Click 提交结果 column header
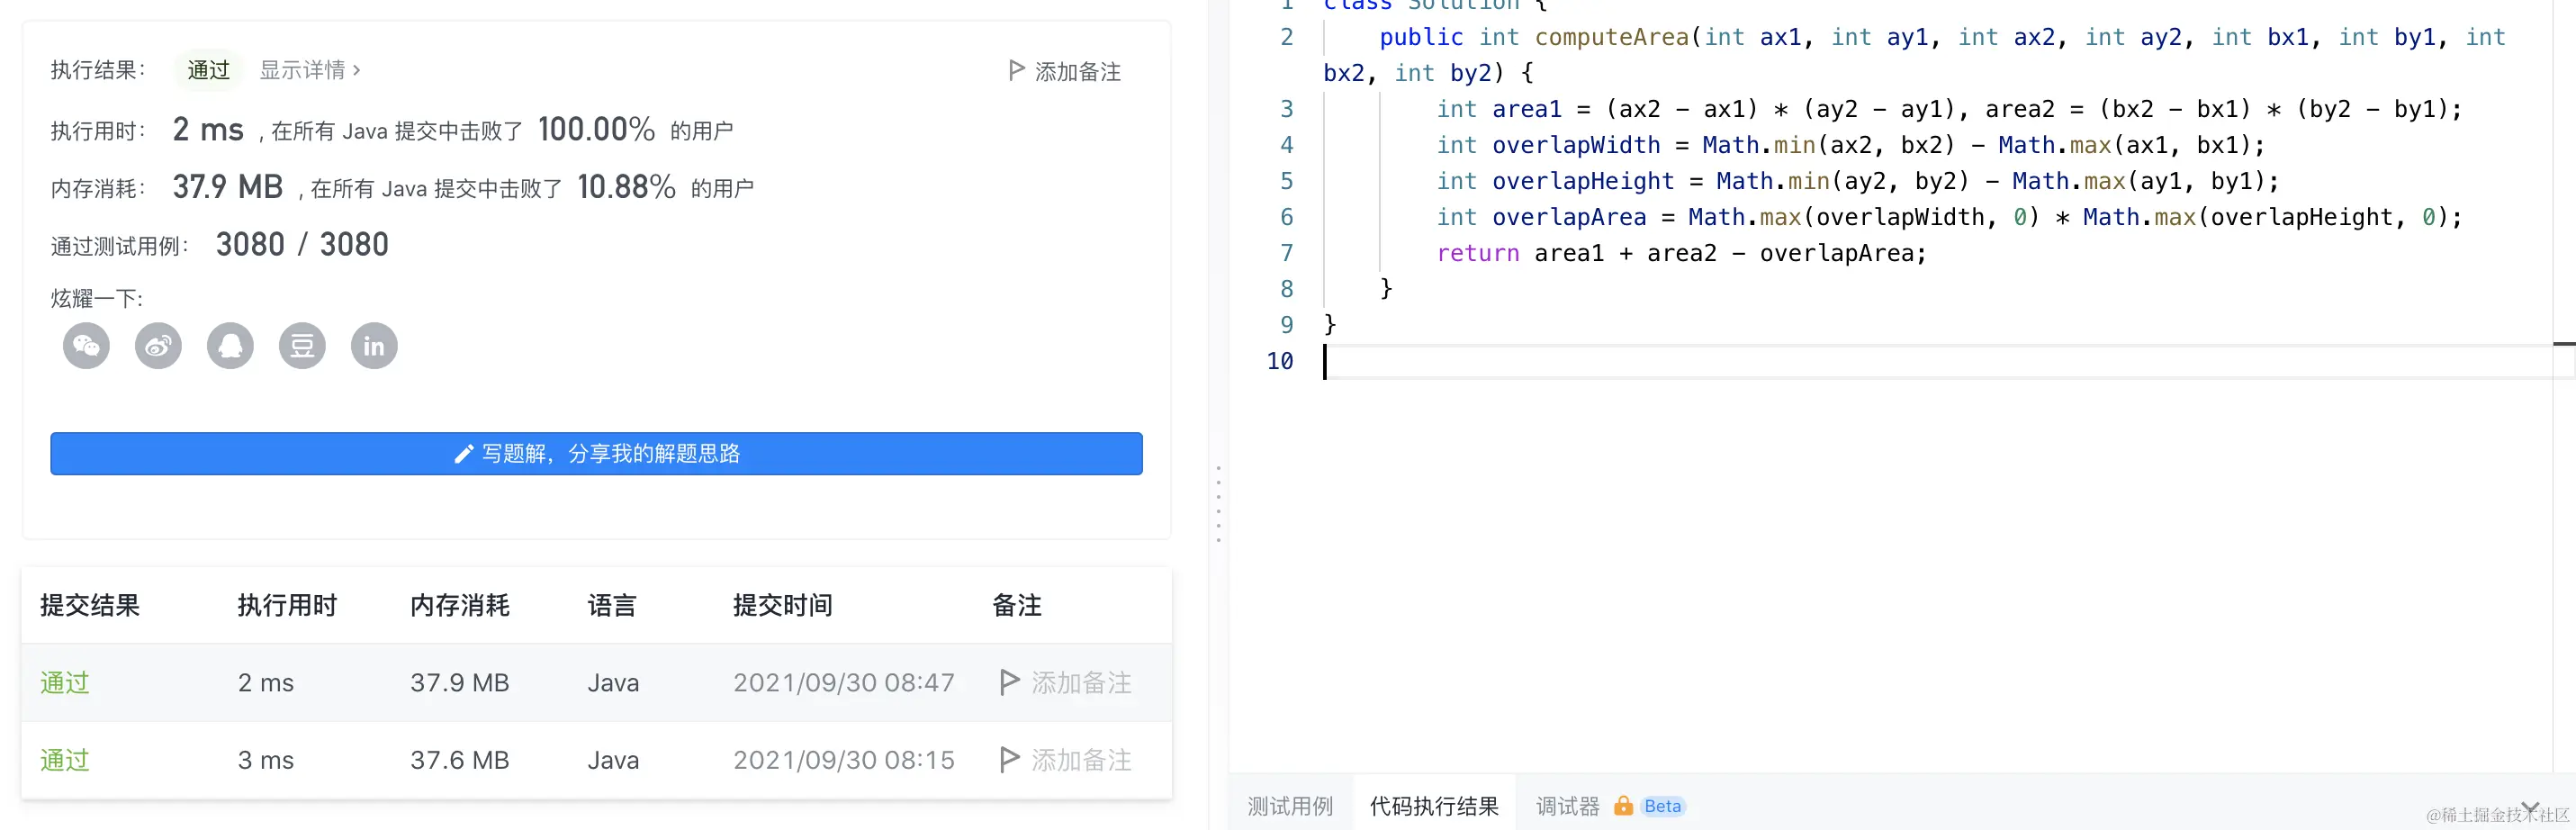The width and height of the screenshot is (2576, 830). (x=90, y=605)
